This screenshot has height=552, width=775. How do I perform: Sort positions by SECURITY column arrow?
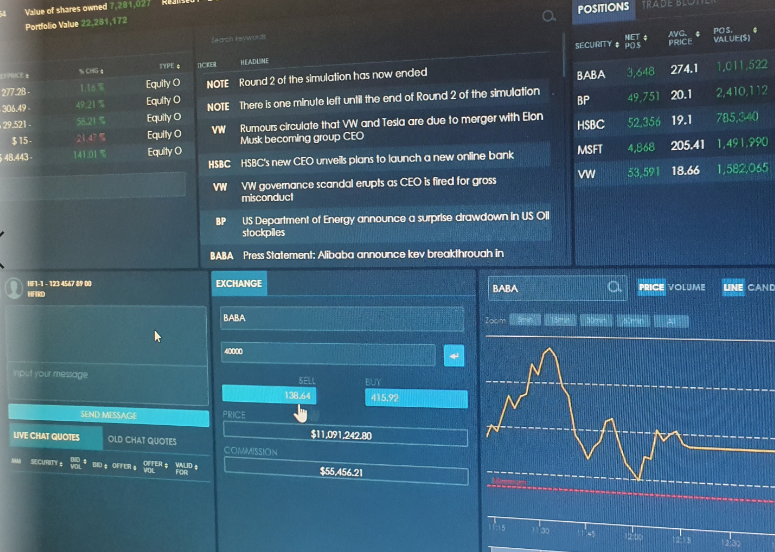coord(617,44)
